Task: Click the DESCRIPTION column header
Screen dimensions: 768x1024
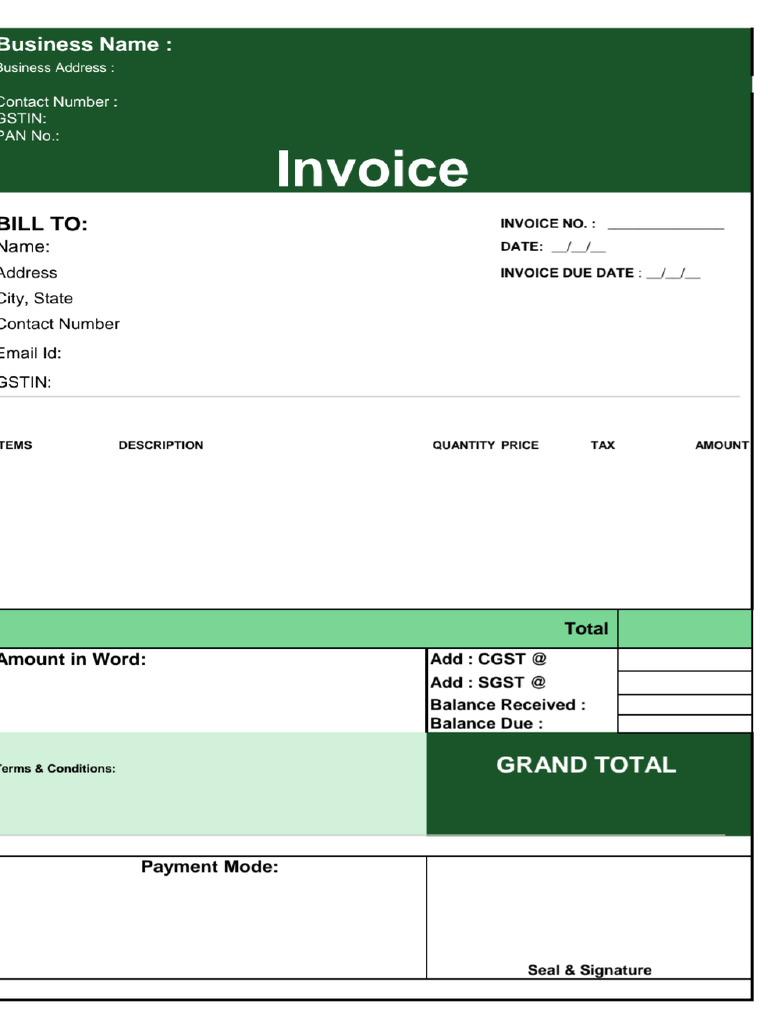Action: pyautogui.click(x=161, y=445)
